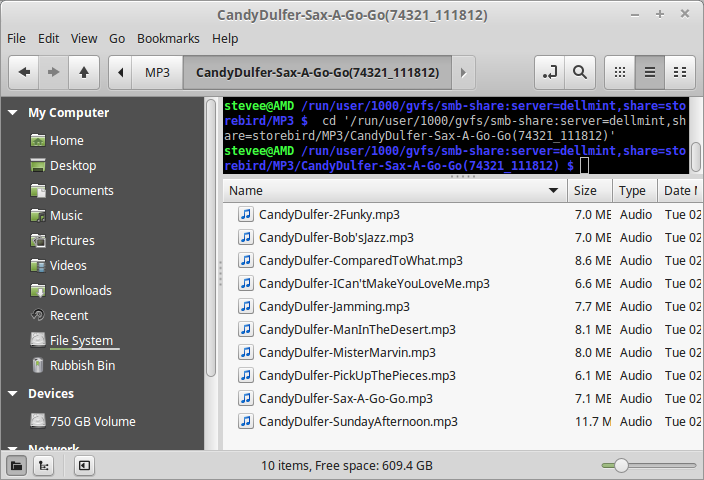The width and height of the screenshot is (704, 480).
Task: Click the music icon for CandyDulfer-Jamming.mp3
Action: pos(245,306)
